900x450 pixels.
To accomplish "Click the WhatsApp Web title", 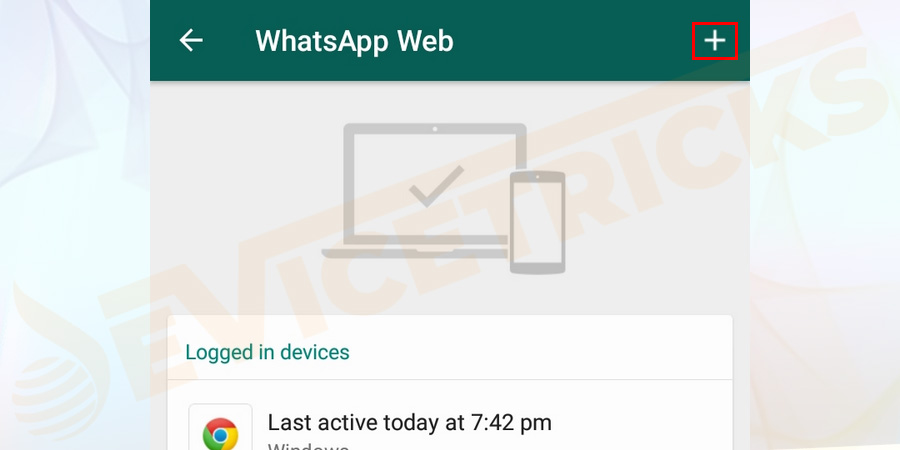I will 354,41.
